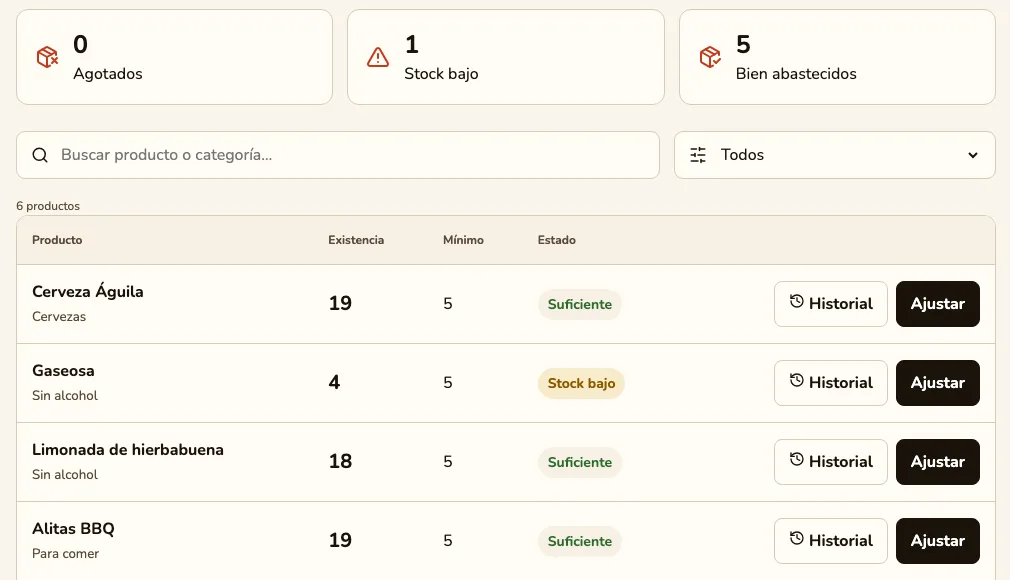Click the Producto column header
This screenshot has height=580, width=1010.
click(57, 240)
